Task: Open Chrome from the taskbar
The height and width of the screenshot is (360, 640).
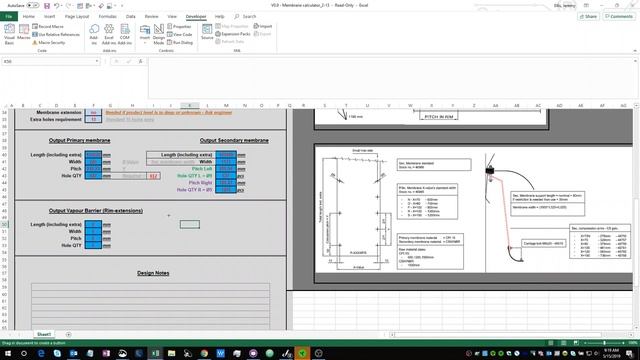Action: click(x=204, y=353)
